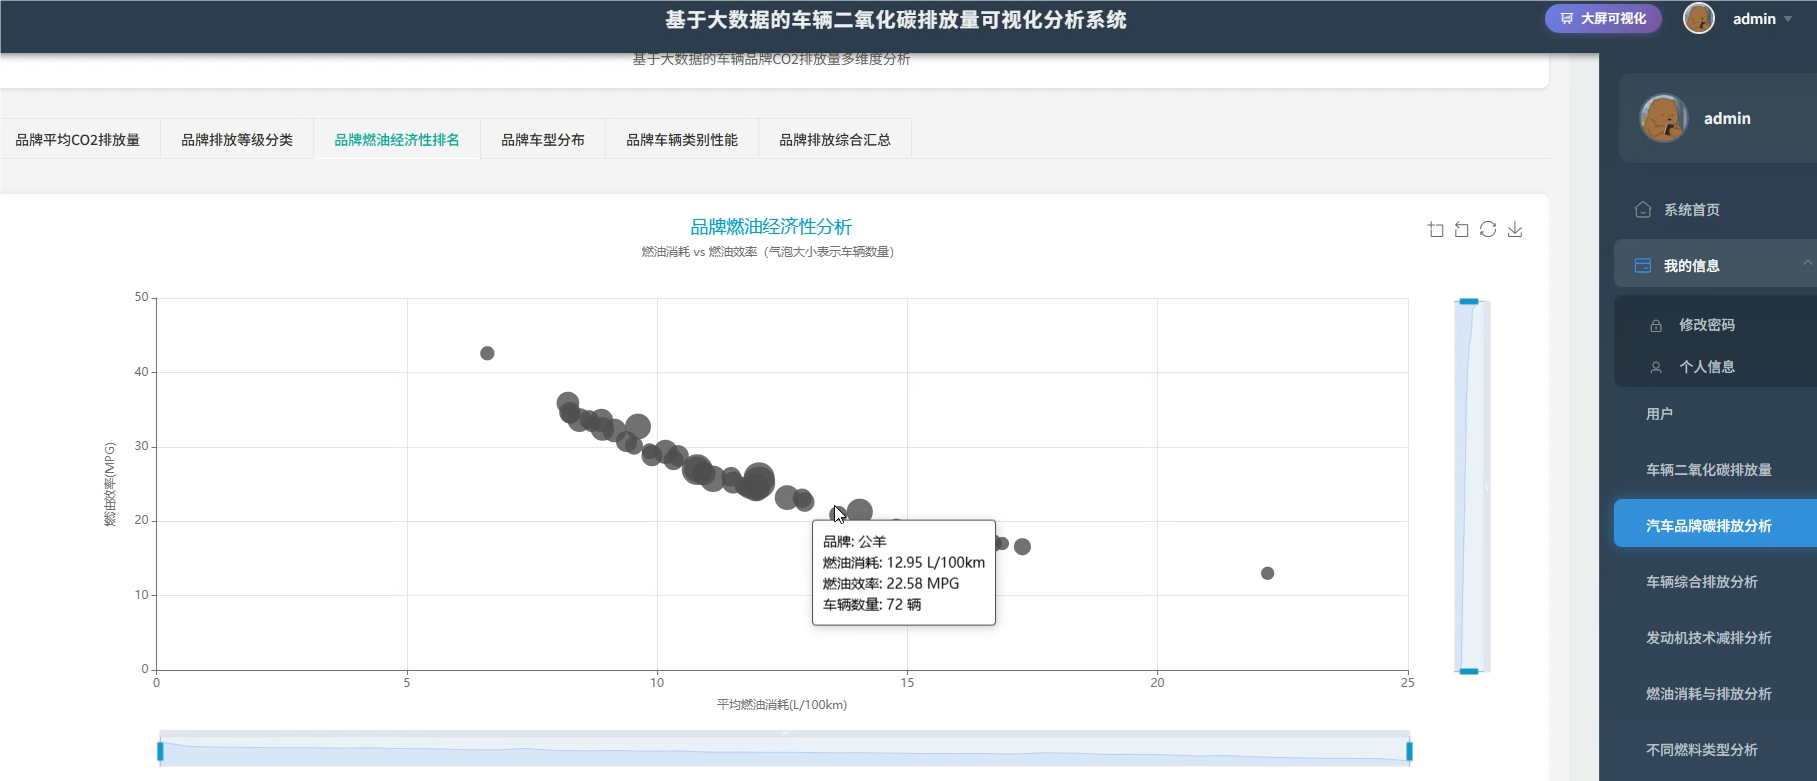Screen dimensions: 1817x781
Task: Click x-axis label 平均燃油消耗(L/100km)
Action: click(x=782, y=705)
